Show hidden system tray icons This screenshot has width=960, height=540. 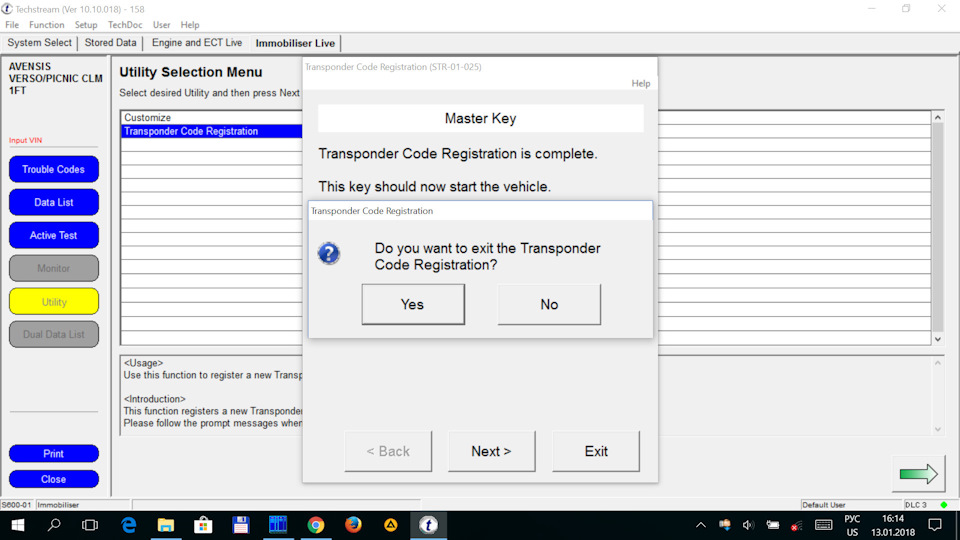(x=701, y=525)
